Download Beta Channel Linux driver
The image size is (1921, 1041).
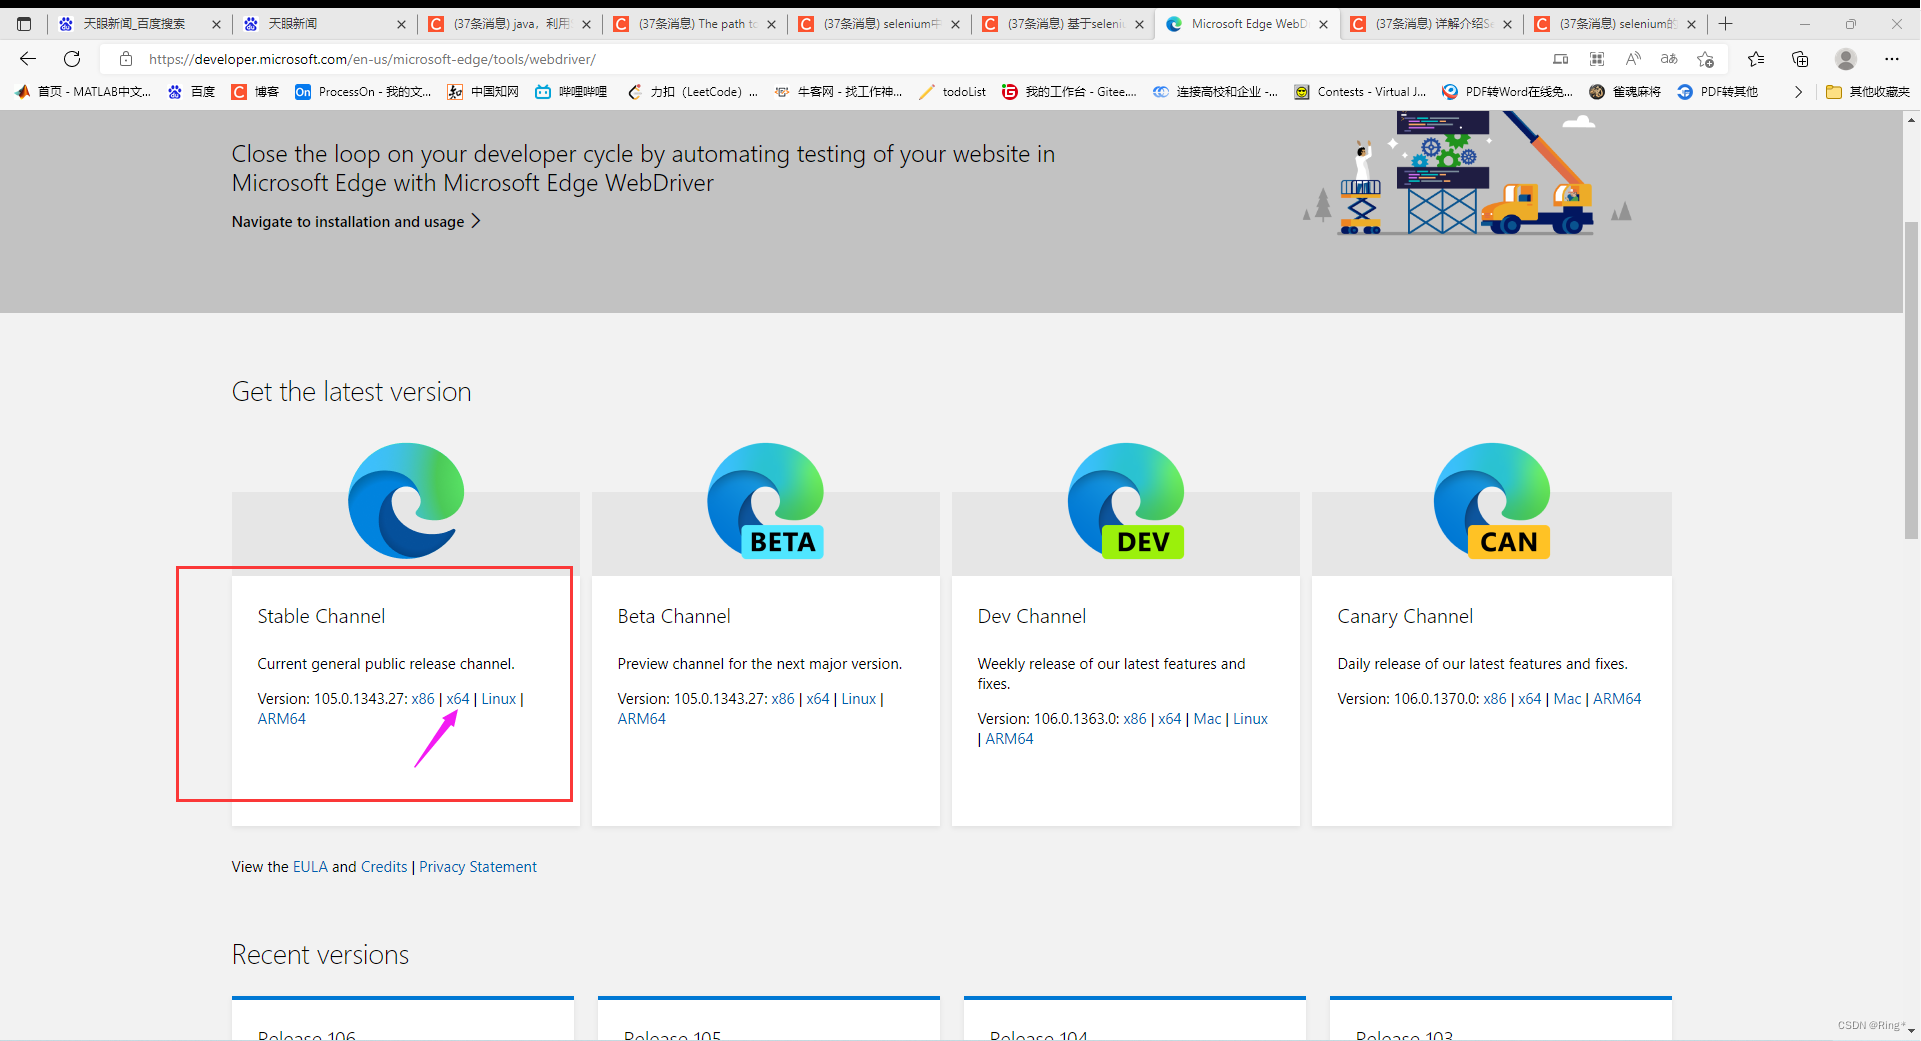pyautogui.click(x=859, y=699)
